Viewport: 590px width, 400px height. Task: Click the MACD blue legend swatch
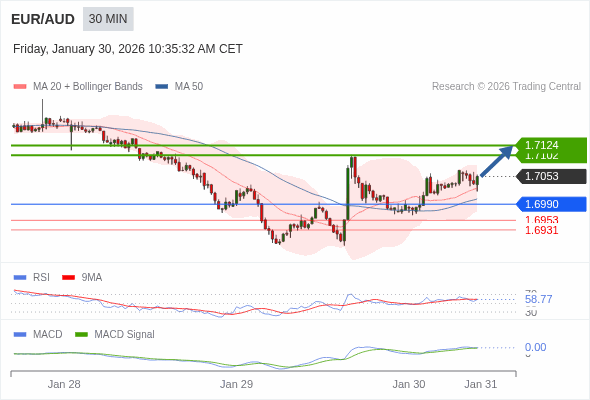[20, 335]
